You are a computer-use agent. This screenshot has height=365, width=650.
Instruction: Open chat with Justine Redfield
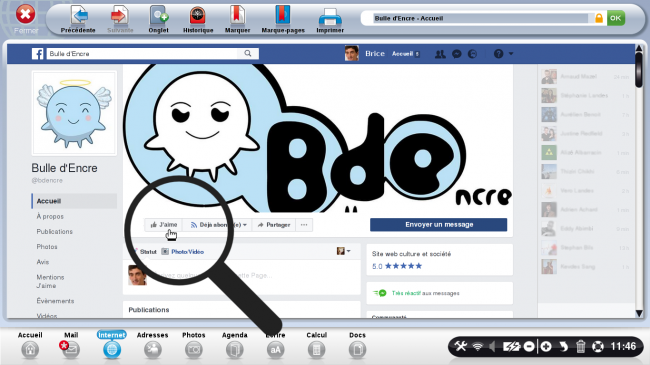[x=585, y=134]
